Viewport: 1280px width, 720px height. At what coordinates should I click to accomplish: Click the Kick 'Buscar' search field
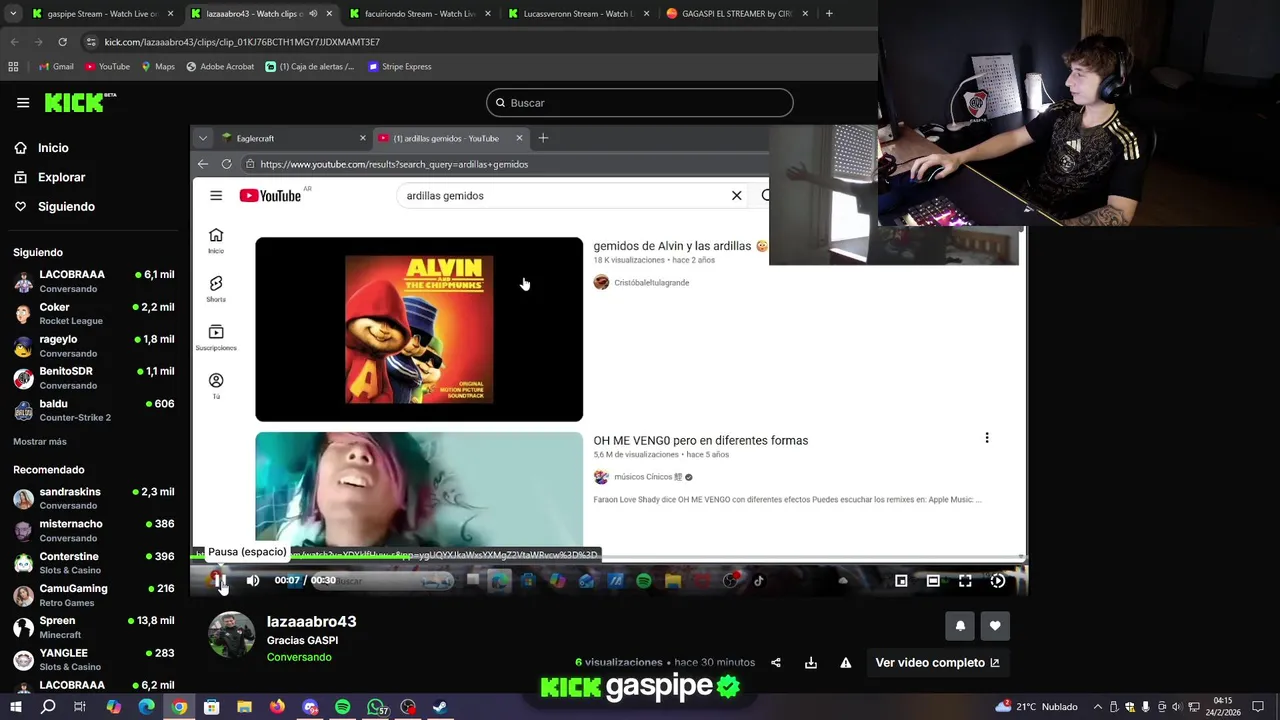click(x=640, y=102)
